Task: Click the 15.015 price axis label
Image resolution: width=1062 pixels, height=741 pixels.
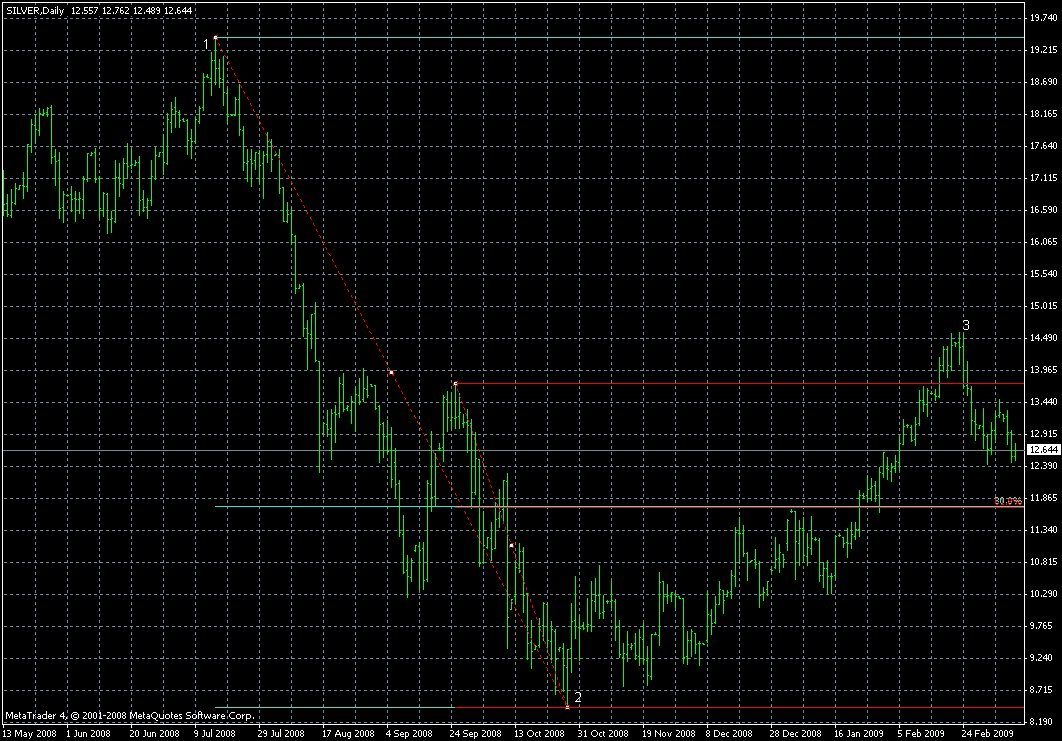Action: tap(1043, 306)
